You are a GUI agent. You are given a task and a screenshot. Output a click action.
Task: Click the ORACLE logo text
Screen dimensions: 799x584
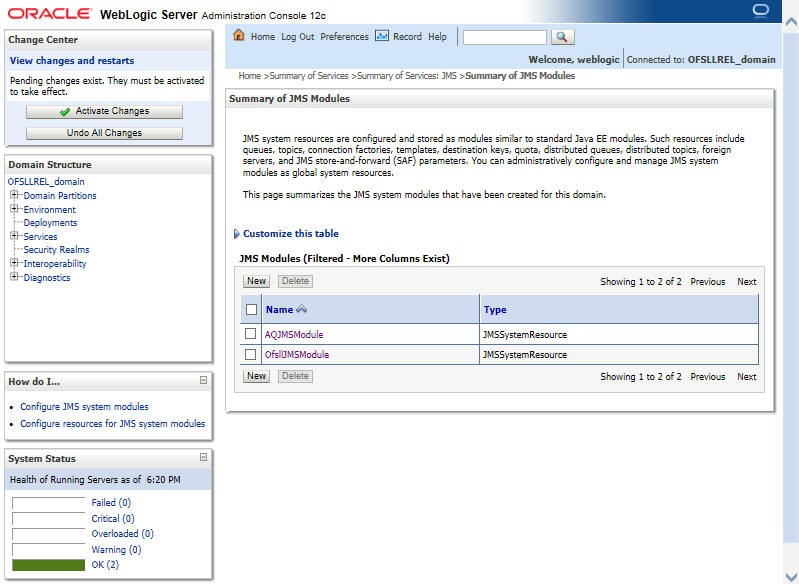[x=49, y=14]
